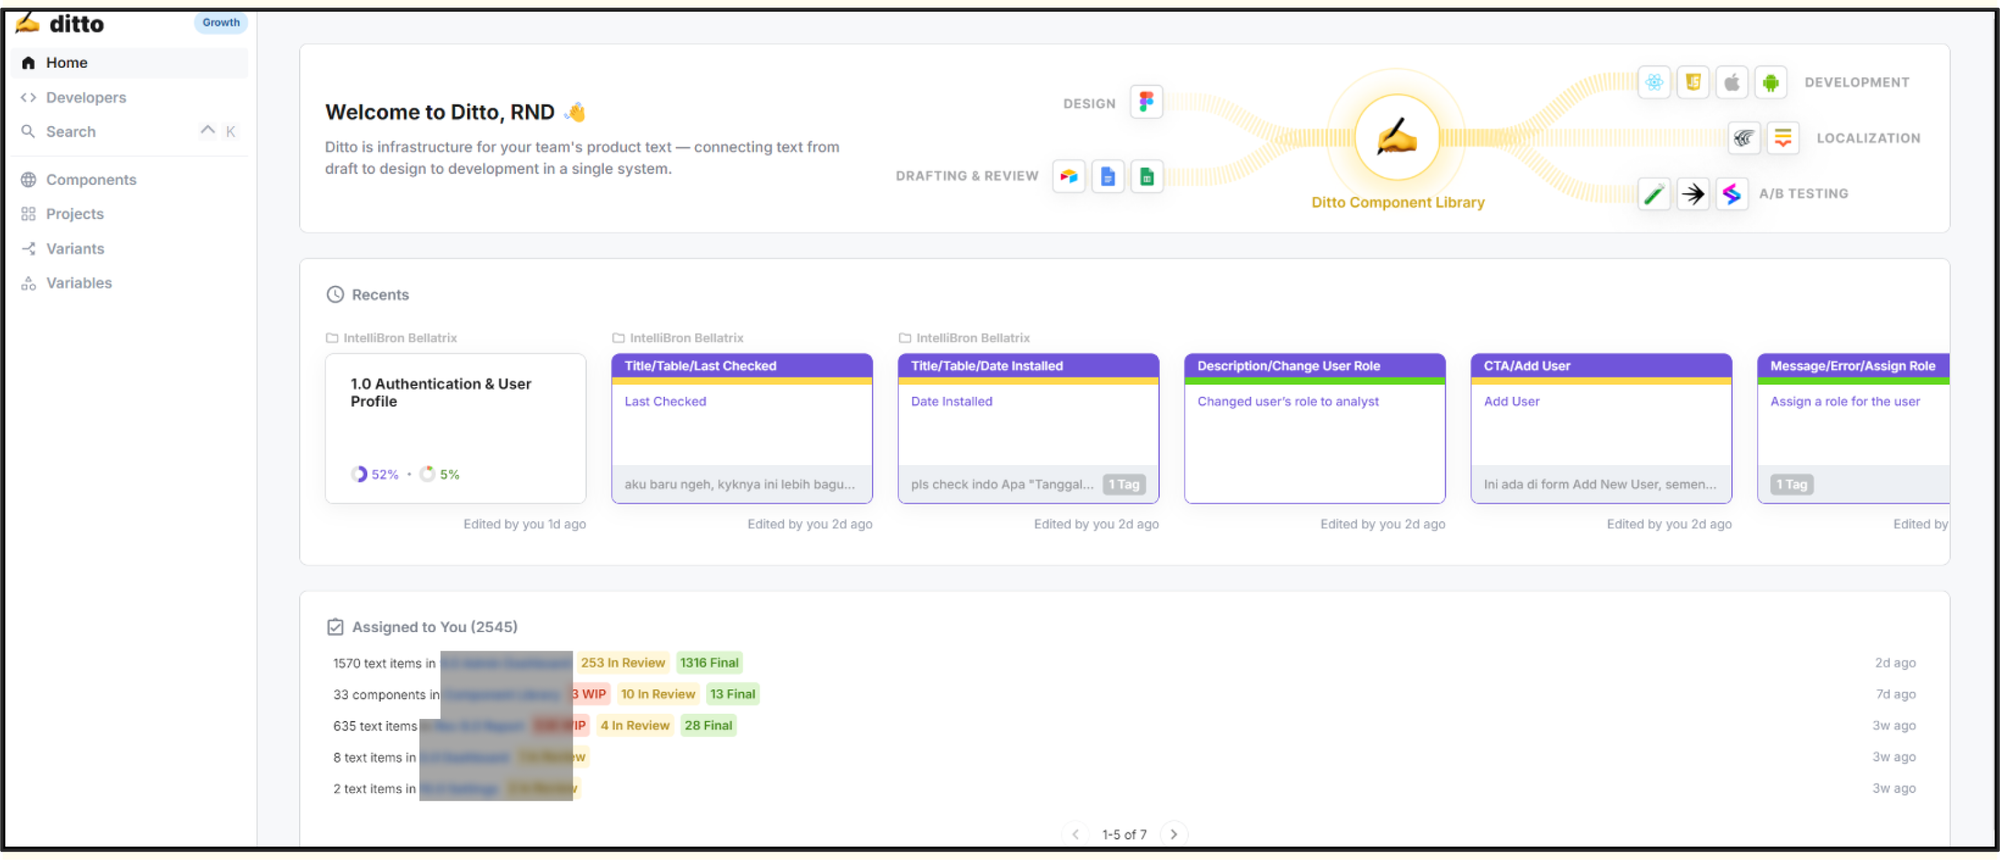Go to next page of assigned items

[x=1174, y=834]
